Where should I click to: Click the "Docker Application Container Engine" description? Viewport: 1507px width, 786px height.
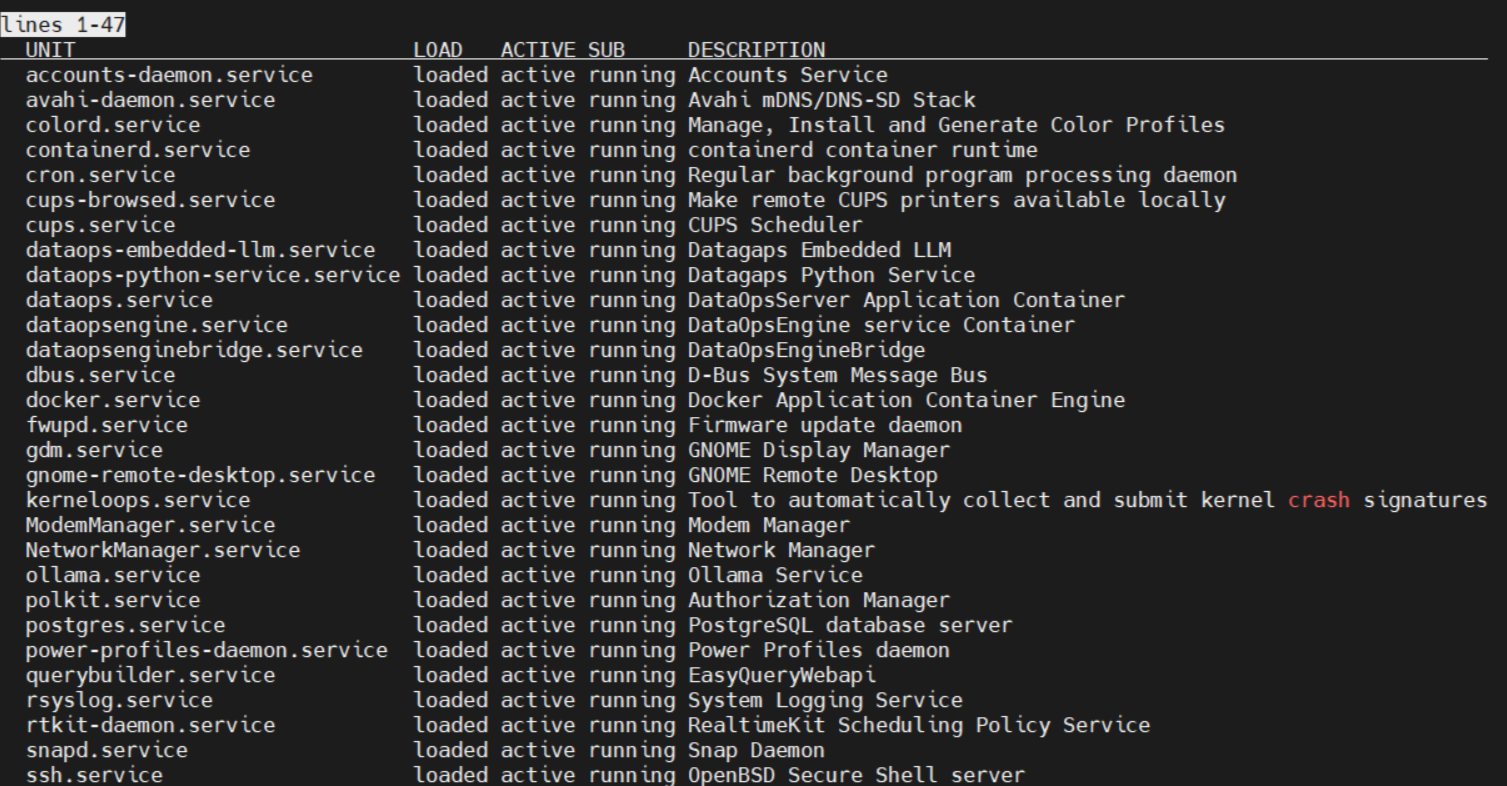click(906, 400)
